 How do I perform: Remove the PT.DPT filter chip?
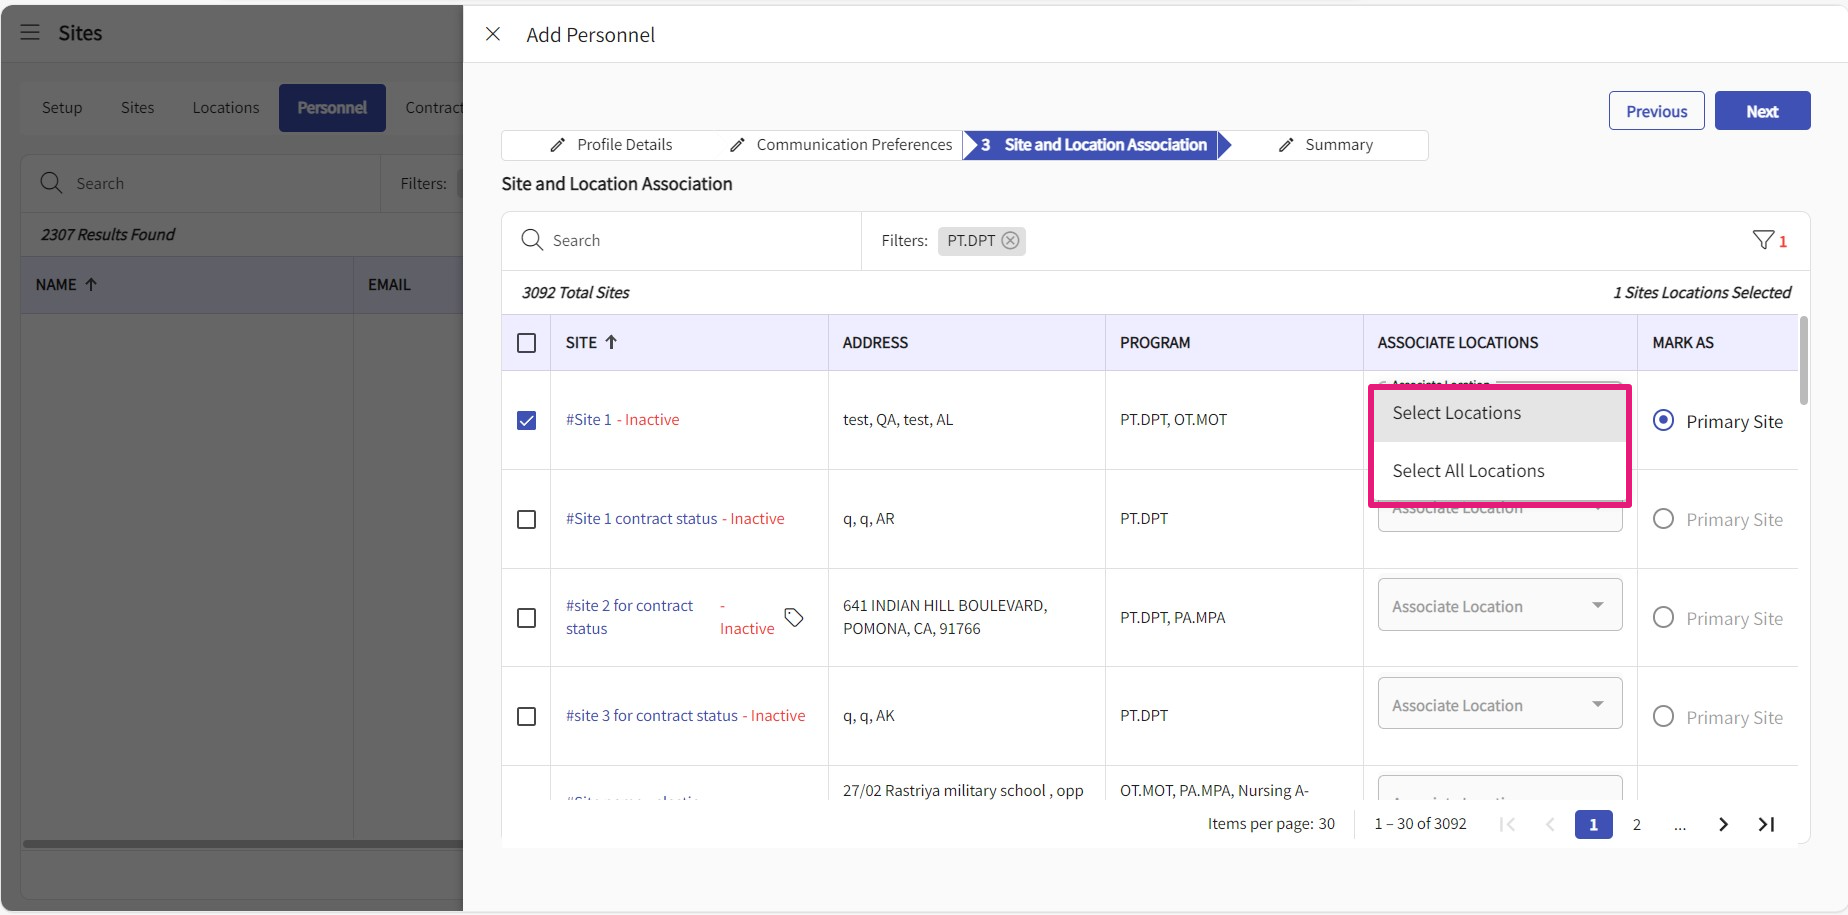click(1010, 241)
